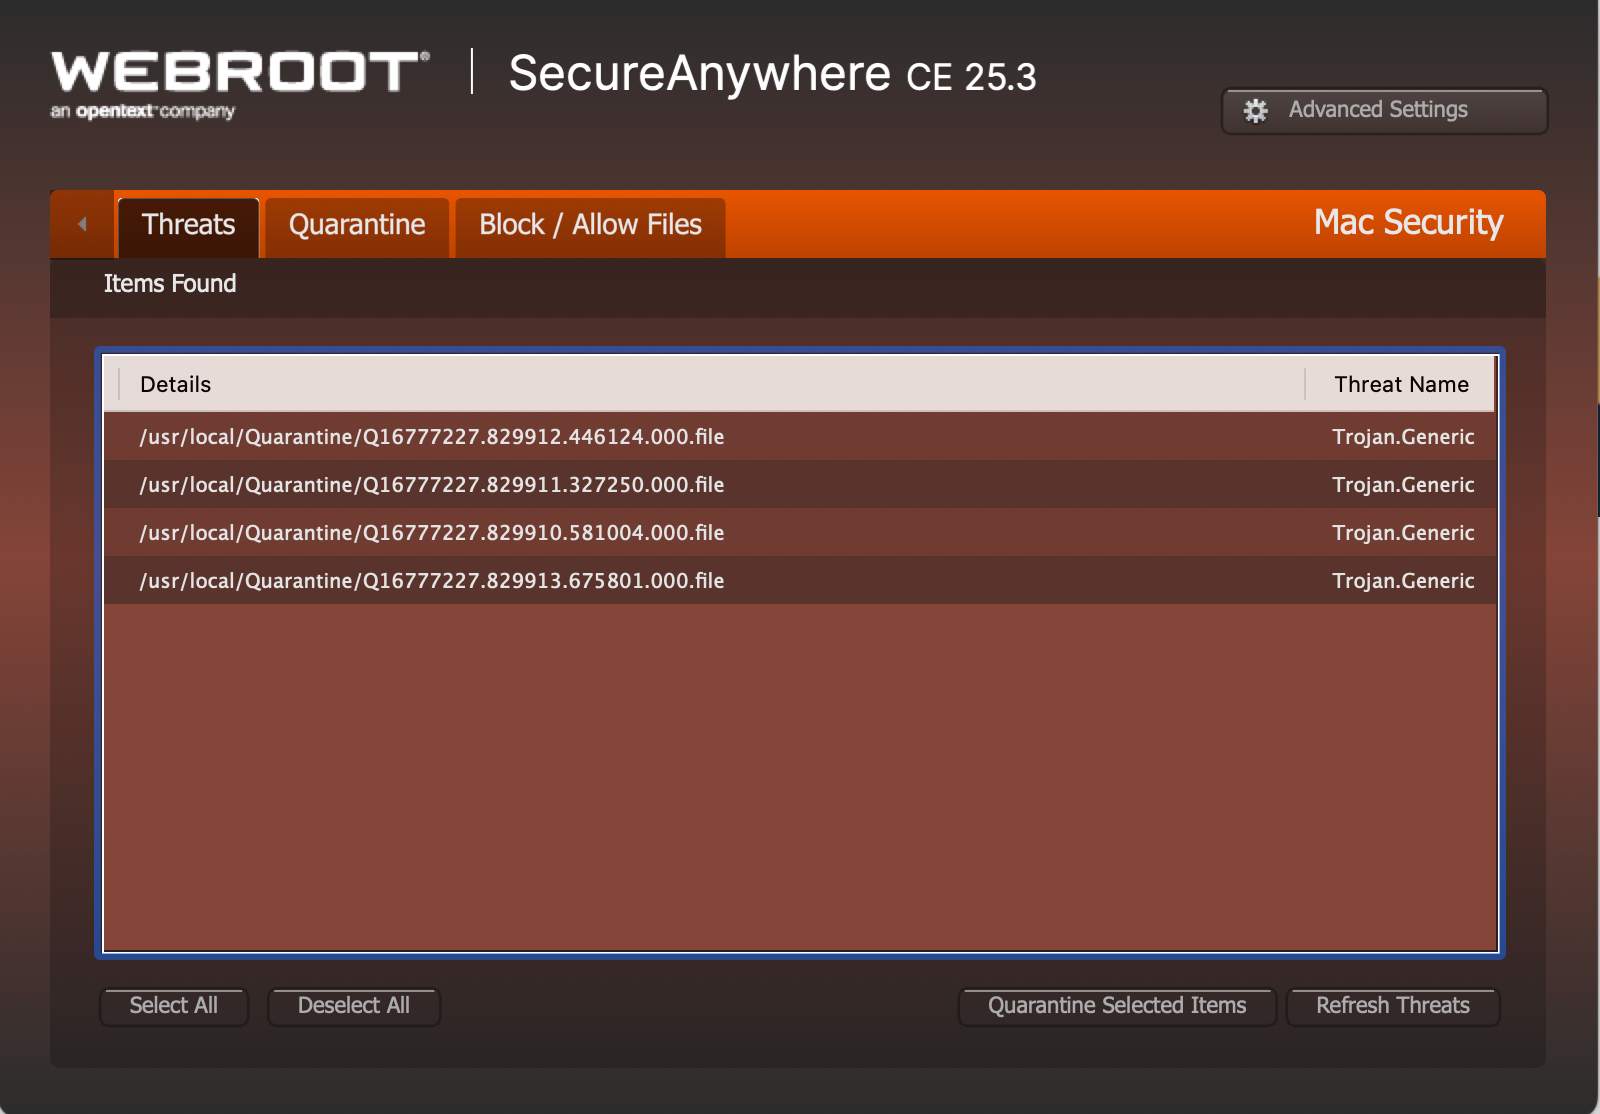Click Trojan.Generic for the 829913.675801 file
The height and width of the screenshot is (1114, 1600).
[1403, 581]
